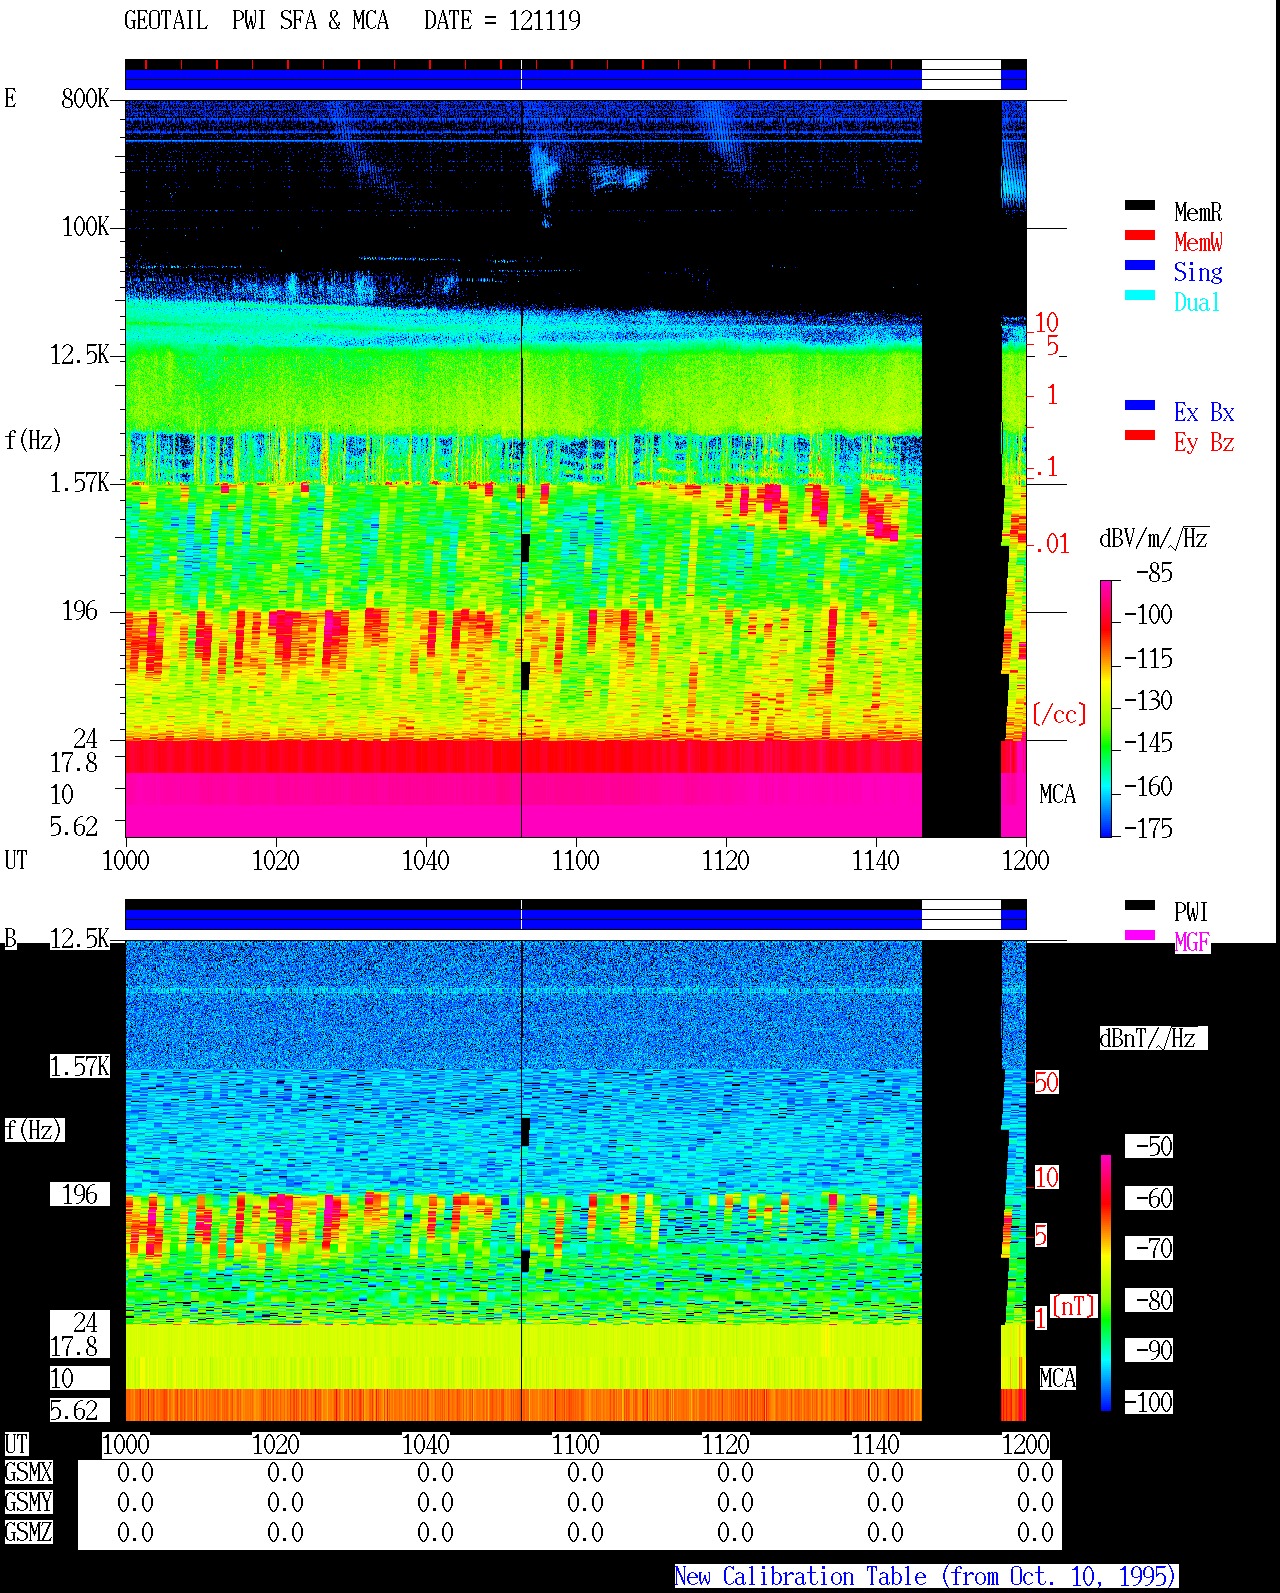Viewport: 1280px width, 1593px height.
Task: Click the 'DATE = 121119' text
Action: coord(502,20)
